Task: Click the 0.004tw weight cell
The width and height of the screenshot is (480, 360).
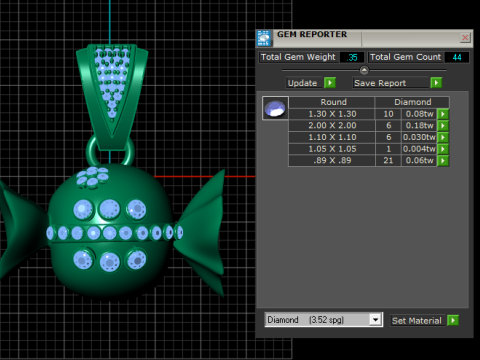Action: coord(419,149)
